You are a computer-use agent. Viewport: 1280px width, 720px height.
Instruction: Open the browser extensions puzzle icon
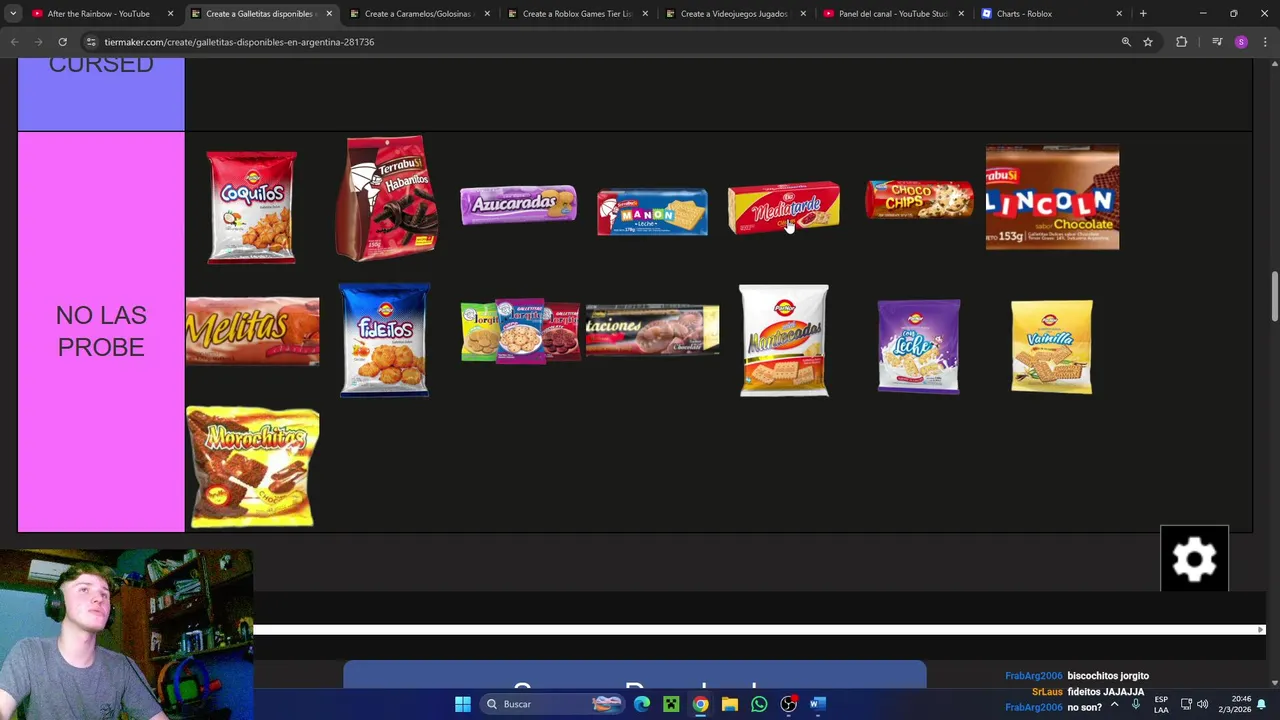(x=1182, y=42)
